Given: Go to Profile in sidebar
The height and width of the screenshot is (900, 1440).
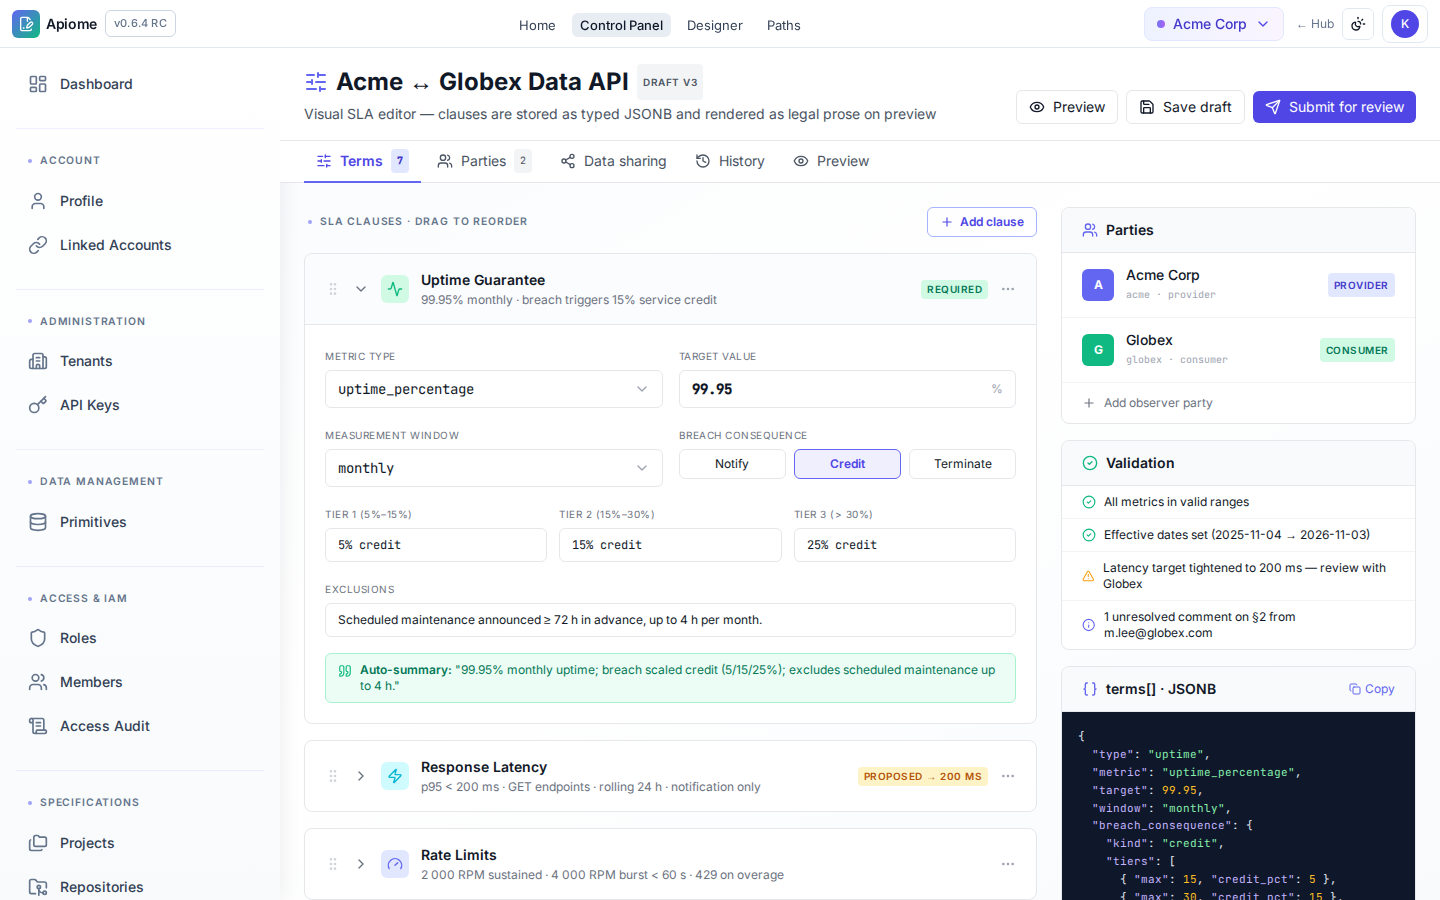Looking at the screenshot, I should pyautogui.click(x=140, y=201).
